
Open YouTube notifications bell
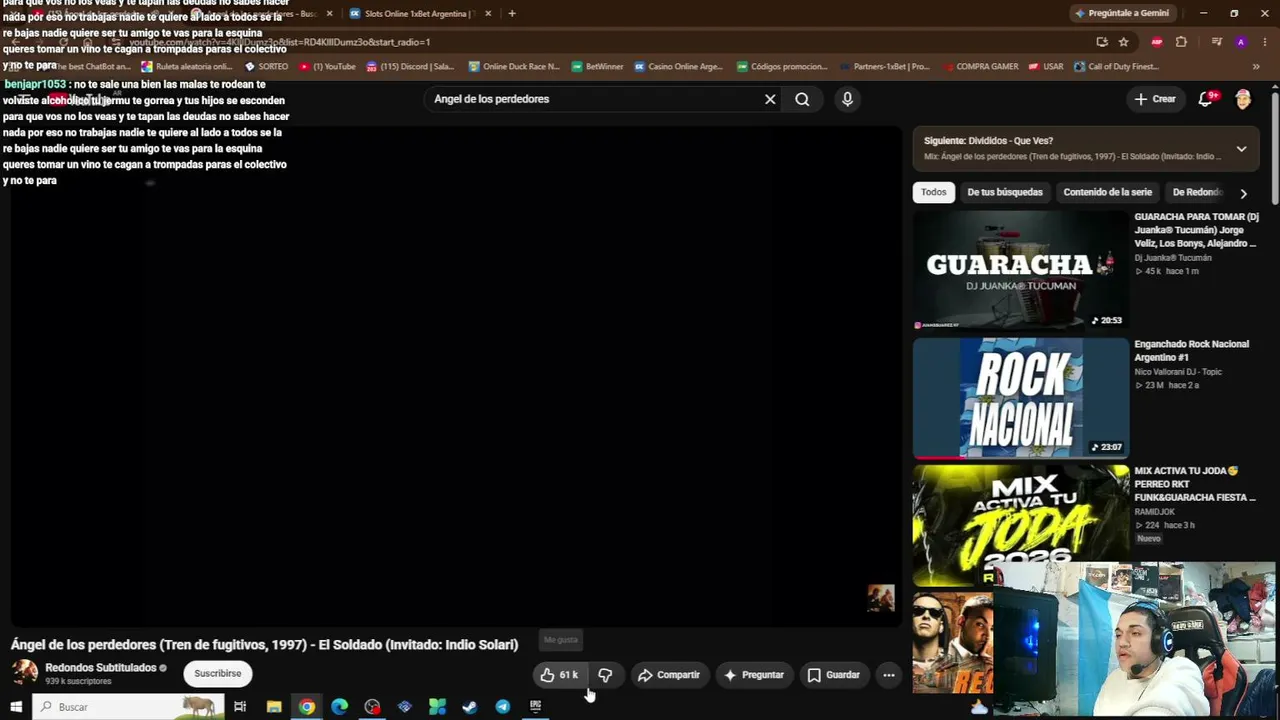click(x=1206, y=99)
